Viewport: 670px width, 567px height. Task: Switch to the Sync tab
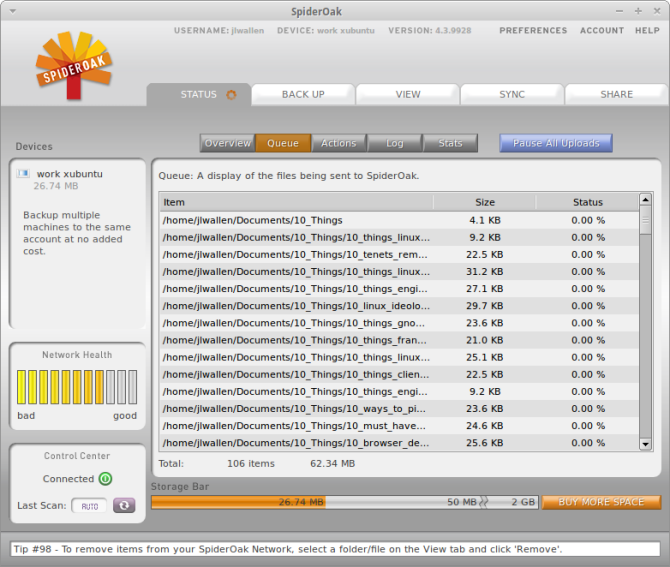point(512,94)
